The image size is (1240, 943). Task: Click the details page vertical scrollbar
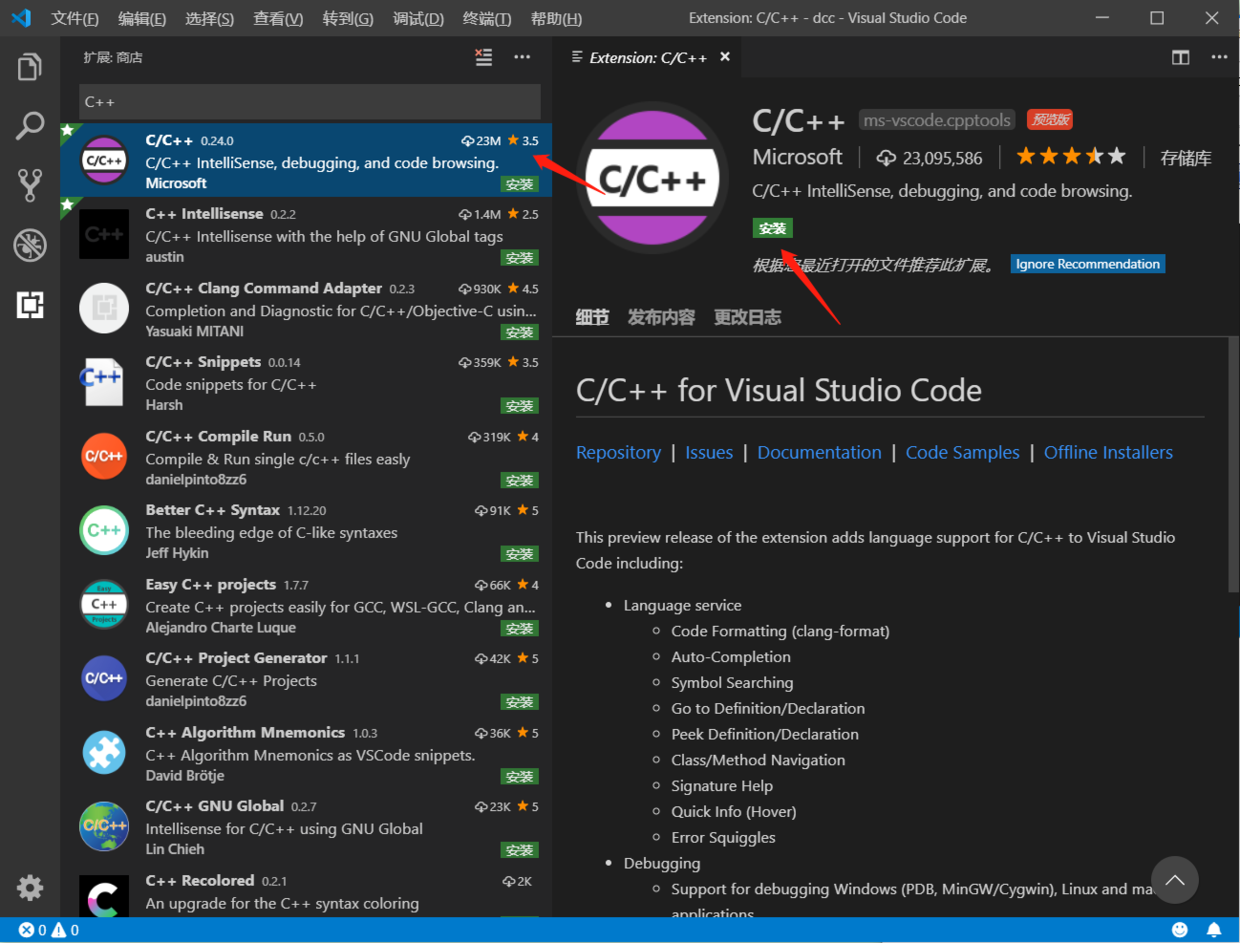(x=1233, y=464)
